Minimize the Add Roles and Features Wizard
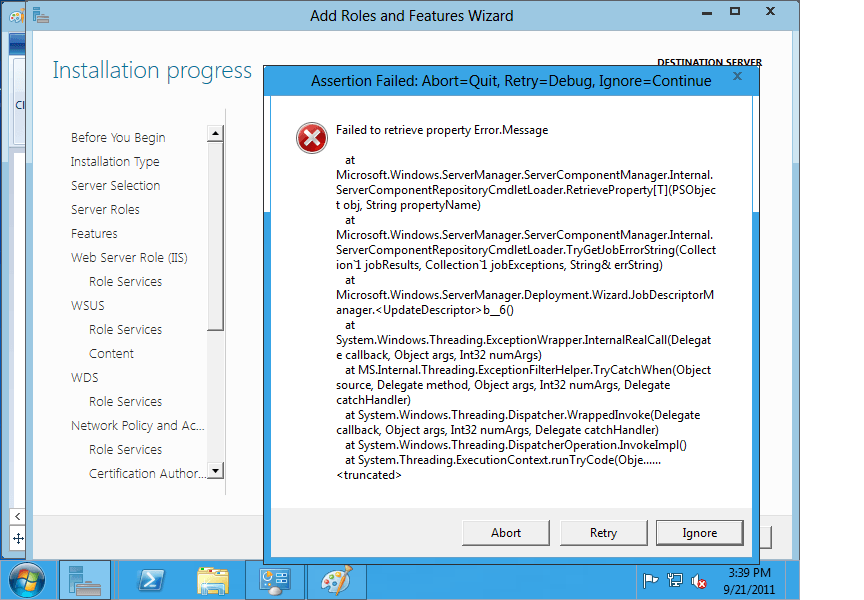The image size is (864, 600). point(707,12)
